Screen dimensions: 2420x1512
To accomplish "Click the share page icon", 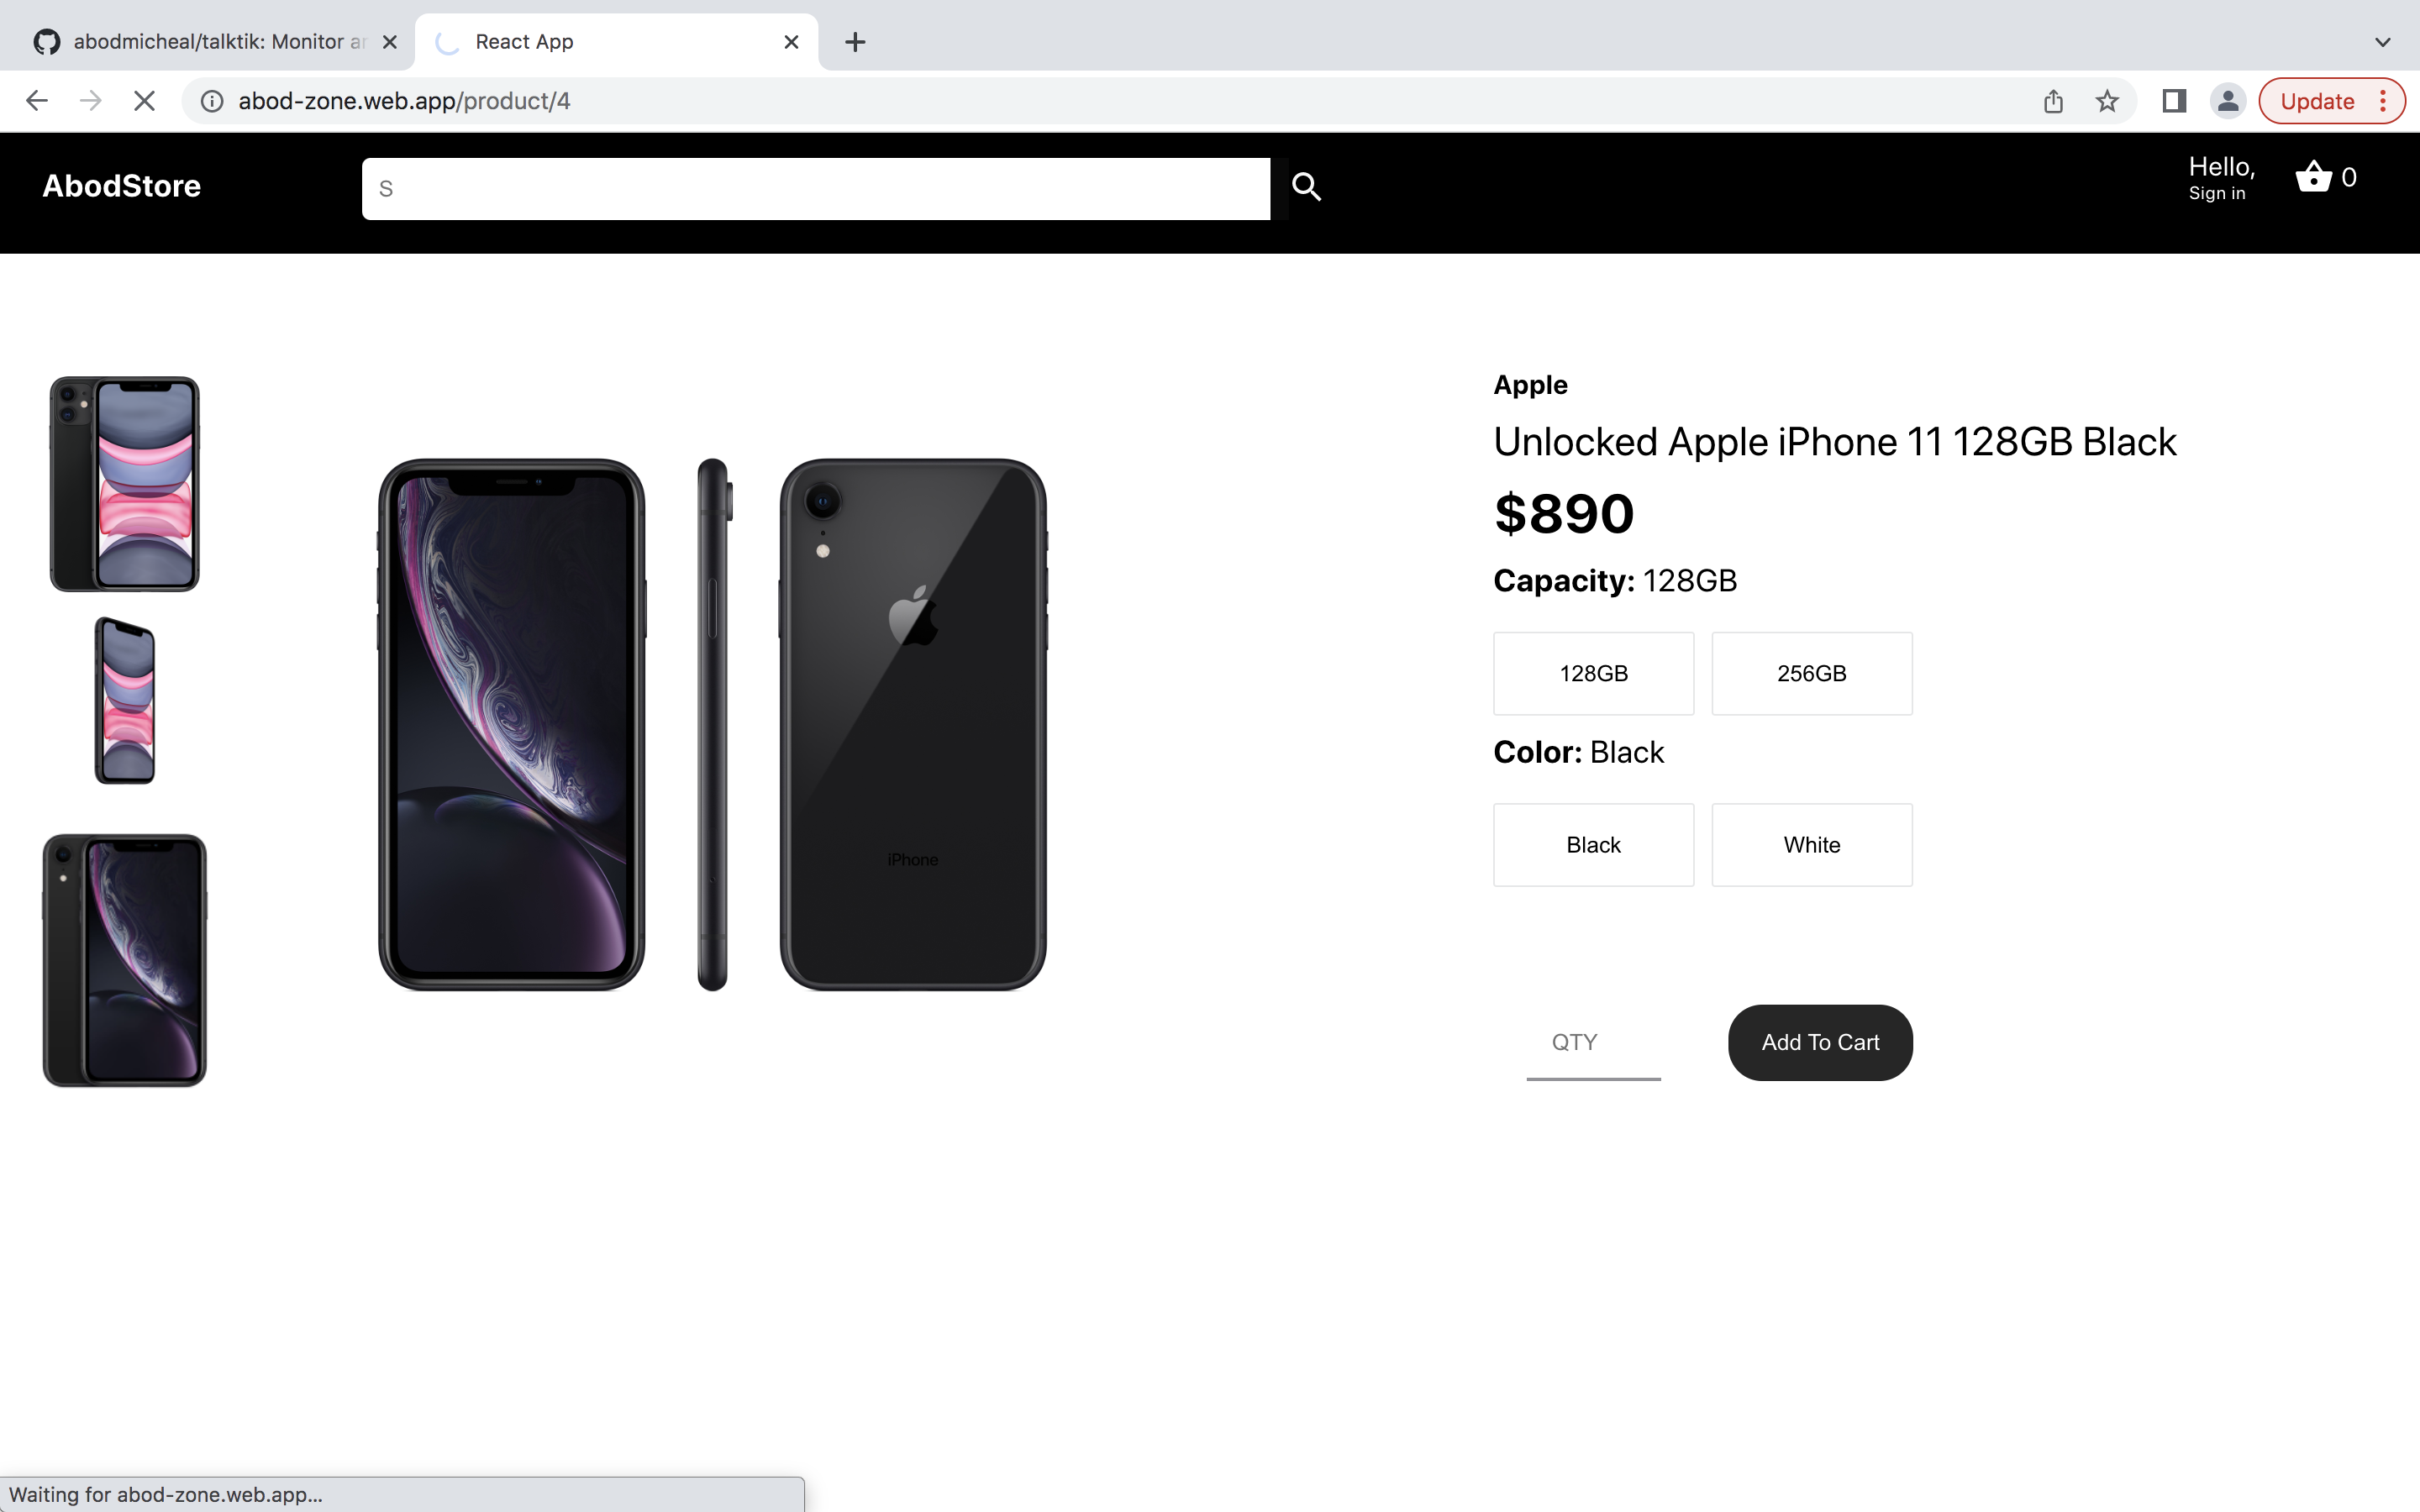I will pos(2053,101).
